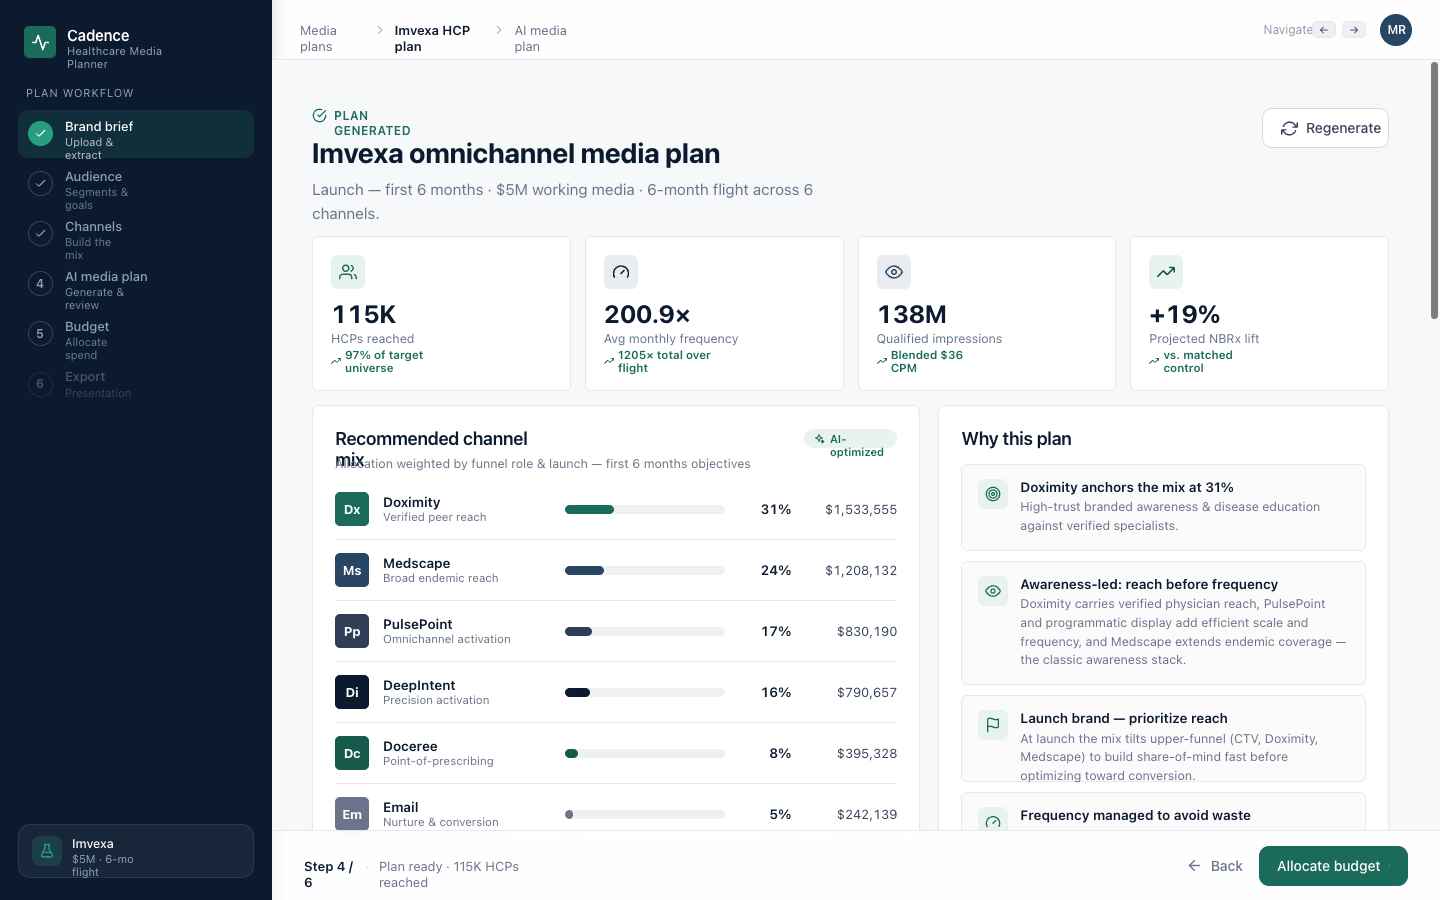
Task: Click the $790,657 DeepIntent spend
Action: pos(867,693)
